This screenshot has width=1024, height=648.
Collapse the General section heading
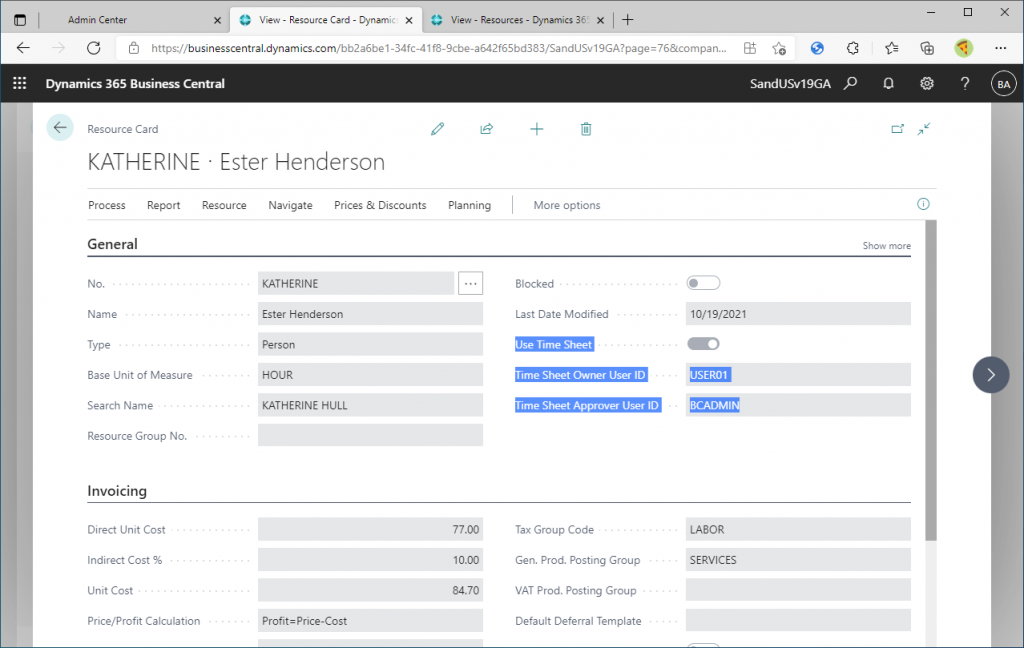[112, 244]
